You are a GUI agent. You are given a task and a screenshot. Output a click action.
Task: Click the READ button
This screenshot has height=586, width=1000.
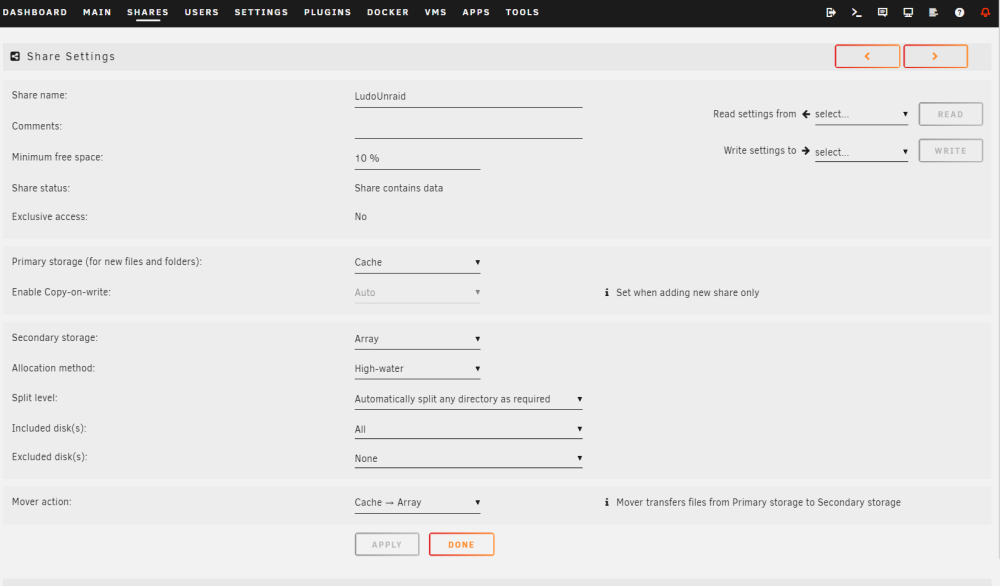click(x=950, y=114)
